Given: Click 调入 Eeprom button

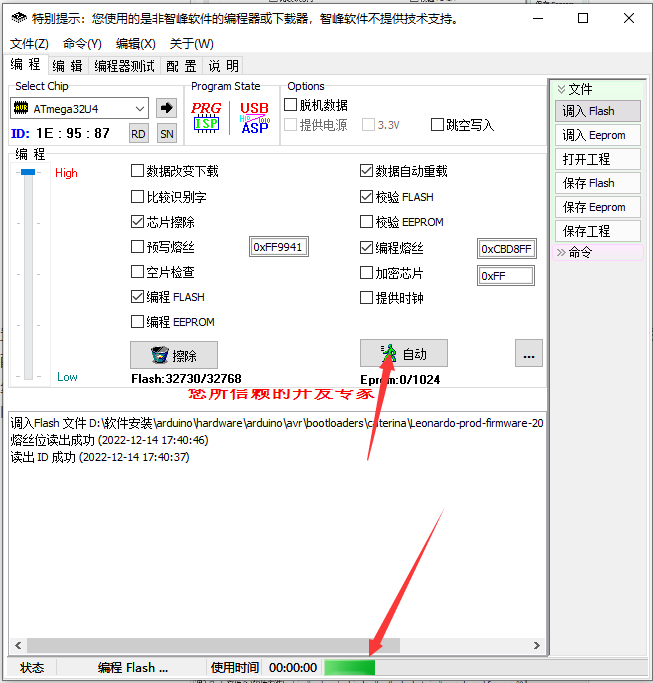Looking at the screenshot, I should [x=598, y=135].
